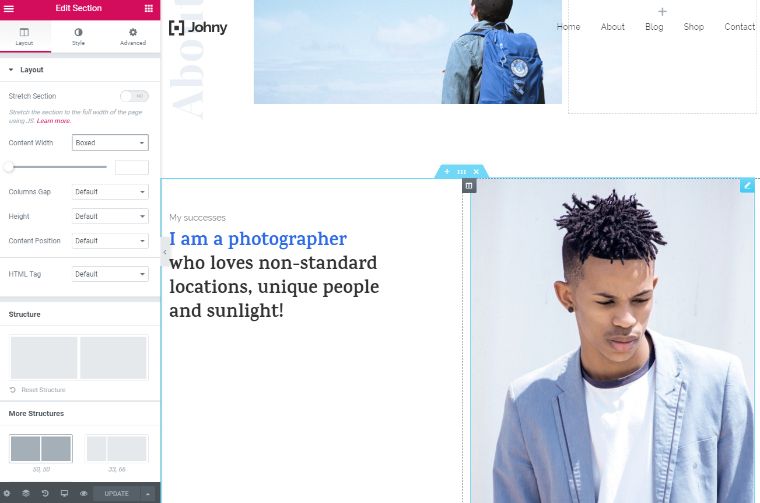Click the UPDATE button
This screenshot has width=760, height=503.
pyautogui.click(x=117, y=493)
